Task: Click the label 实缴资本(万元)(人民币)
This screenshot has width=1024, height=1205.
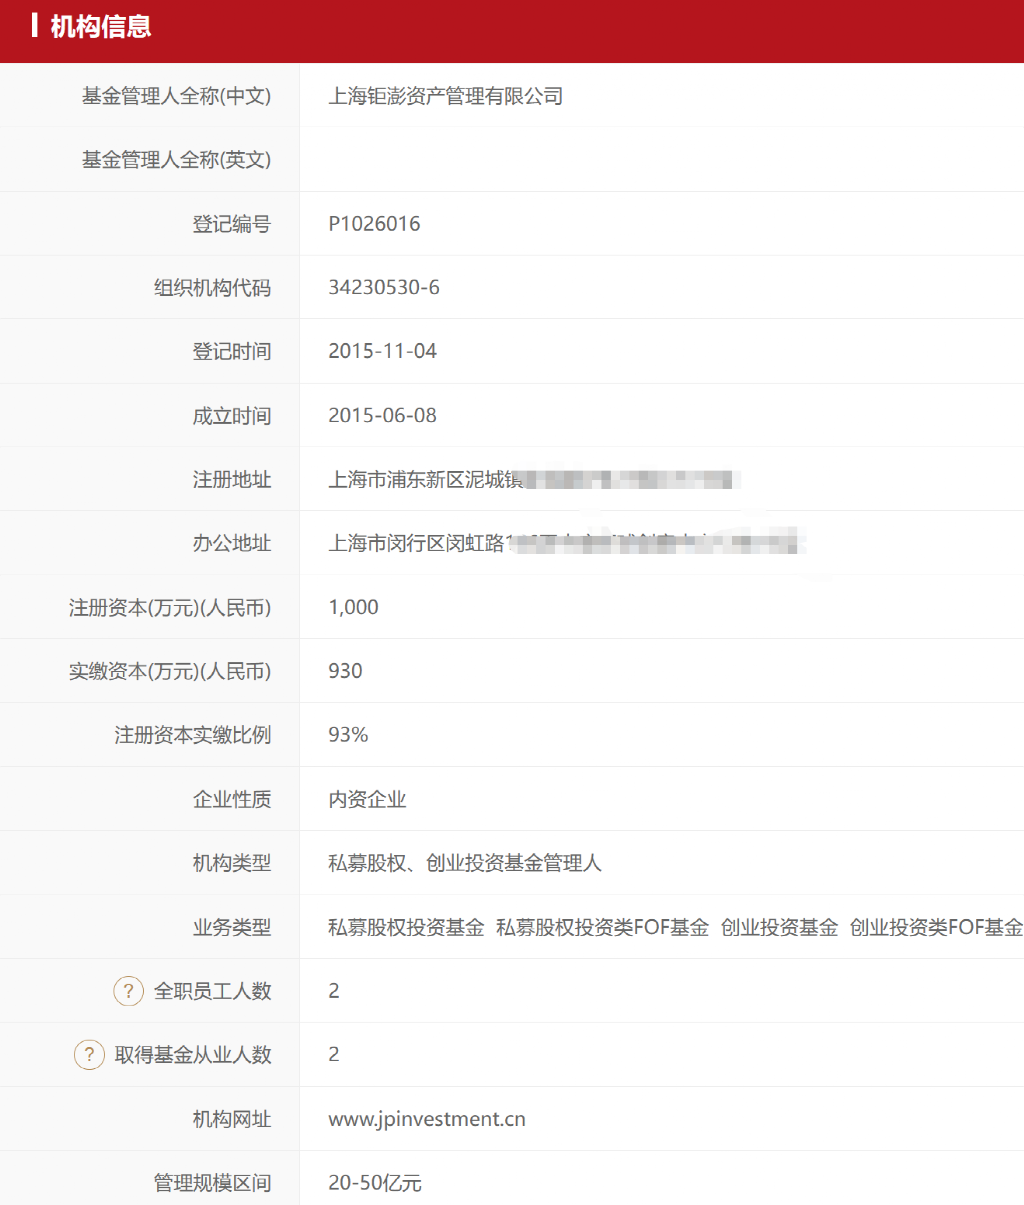Action: [x=170, y=671]
